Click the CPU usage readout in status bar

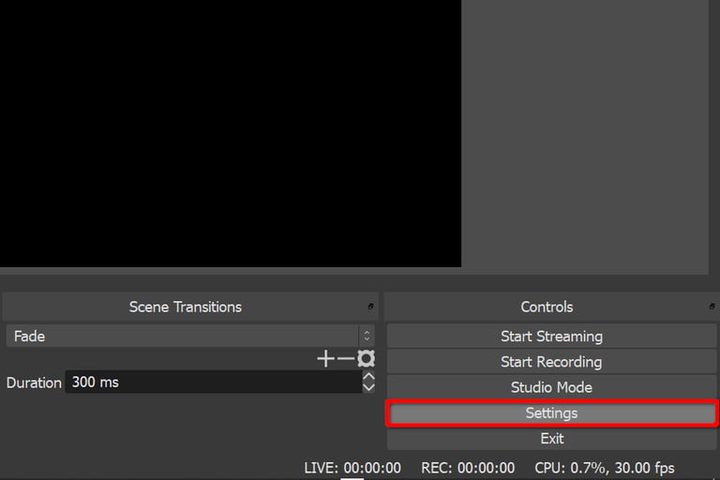pos(604,468)
